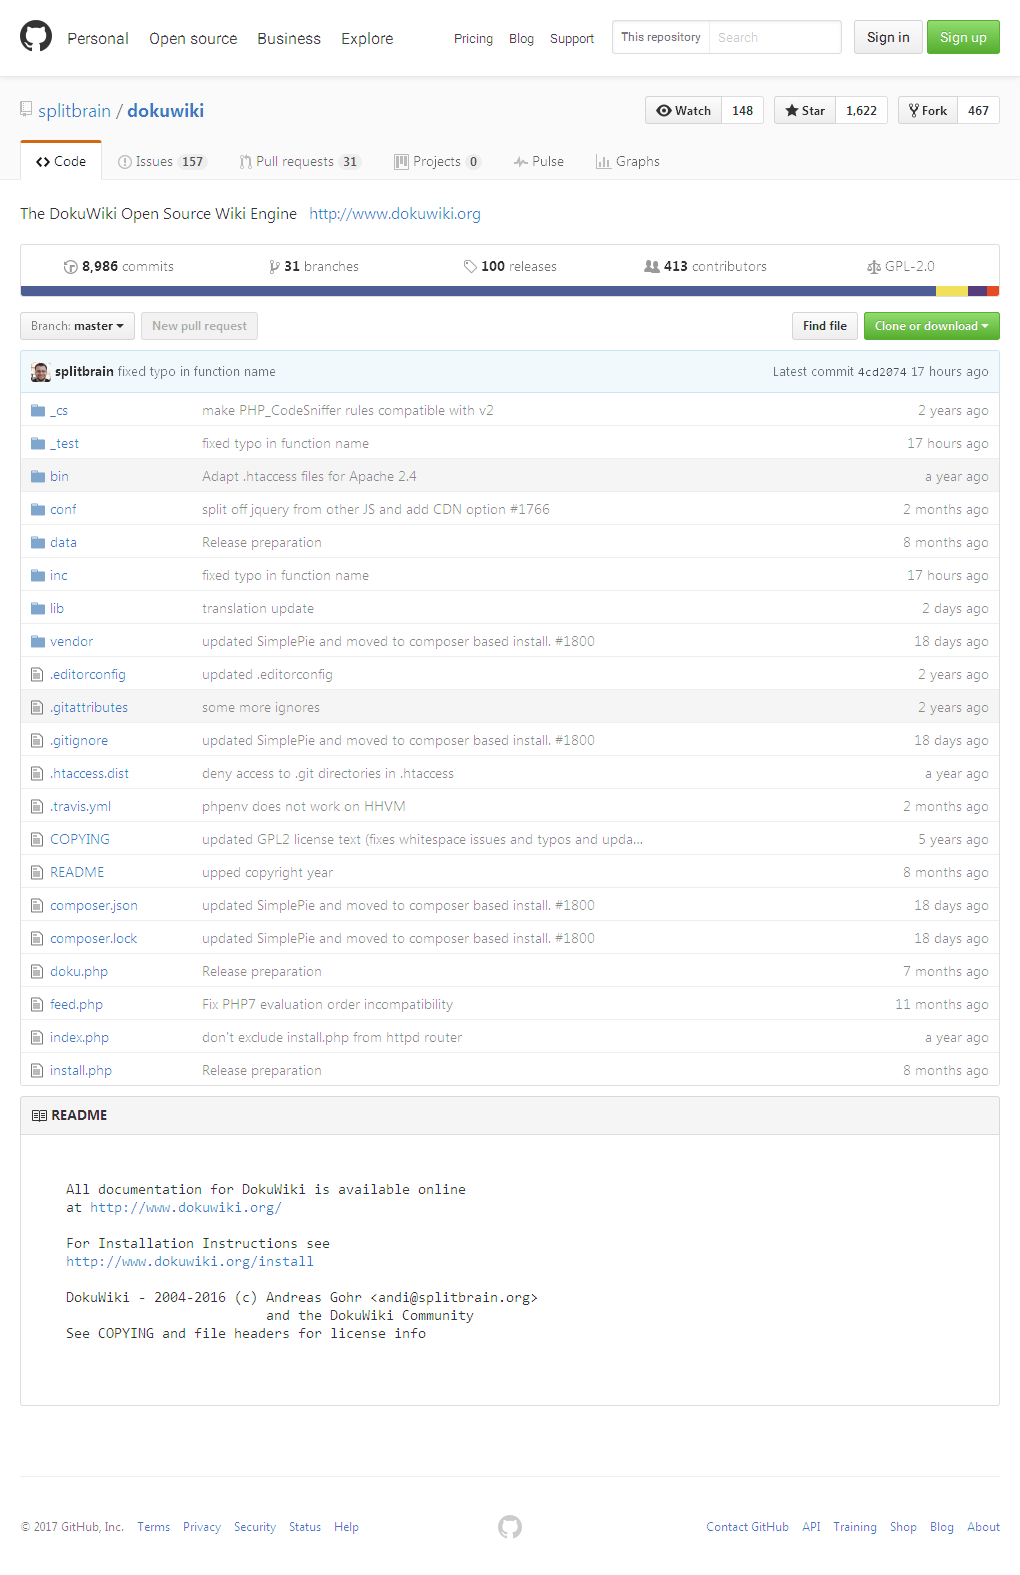View the 31 branches list
The height and width of the screenshot is (1575, 1020).
pos(314,266)
